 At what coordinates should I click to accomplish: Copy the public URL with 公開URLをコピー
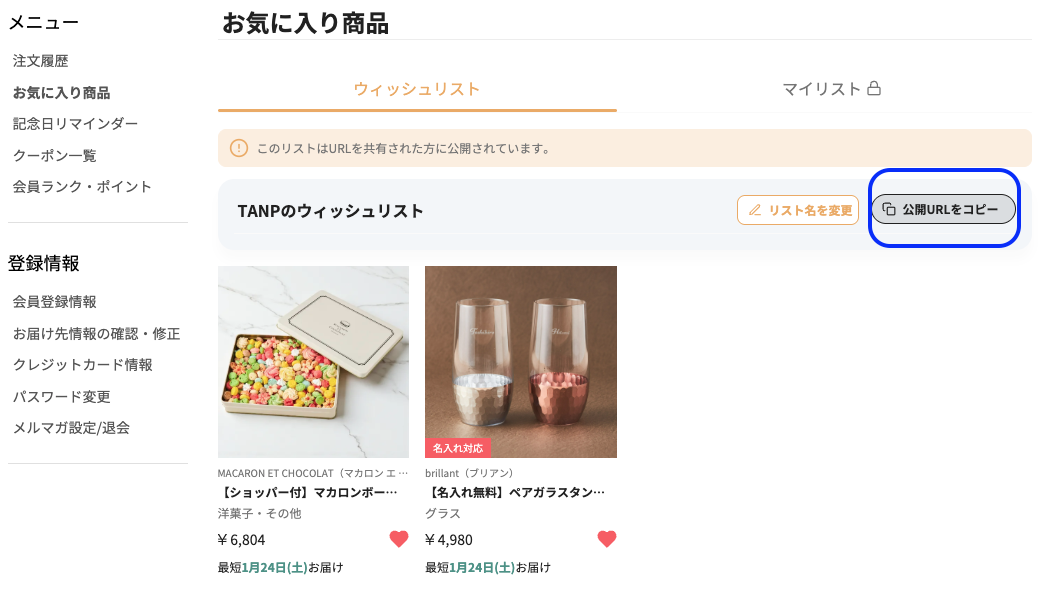pos(944,210)
